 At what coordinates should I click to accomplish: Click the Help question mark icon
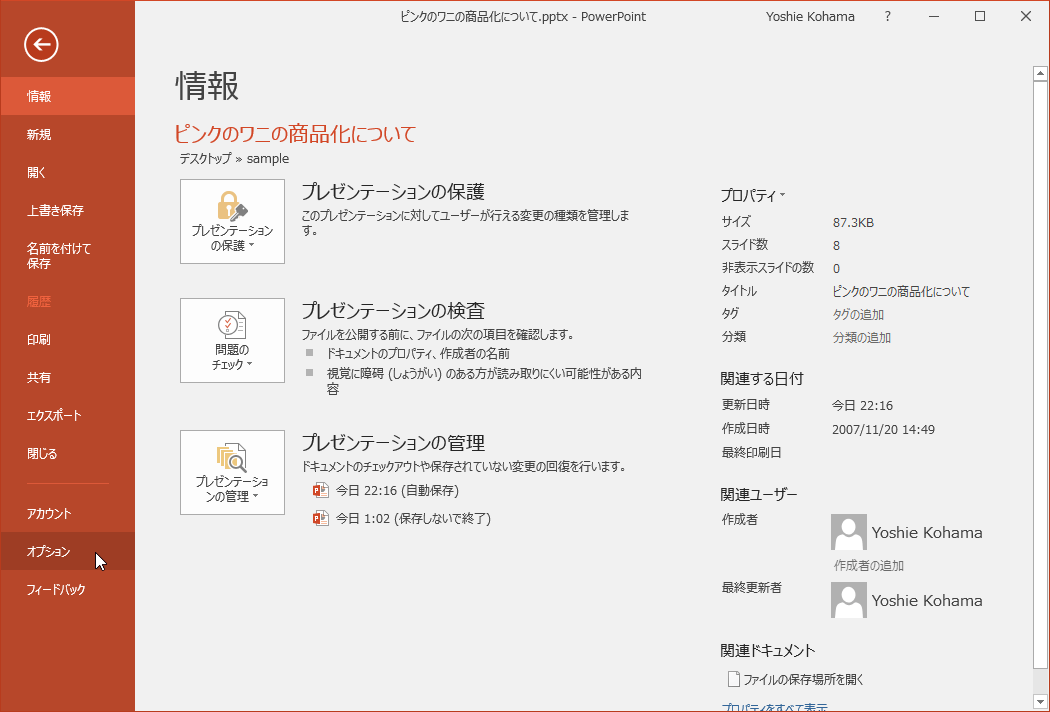click(887, 17)
